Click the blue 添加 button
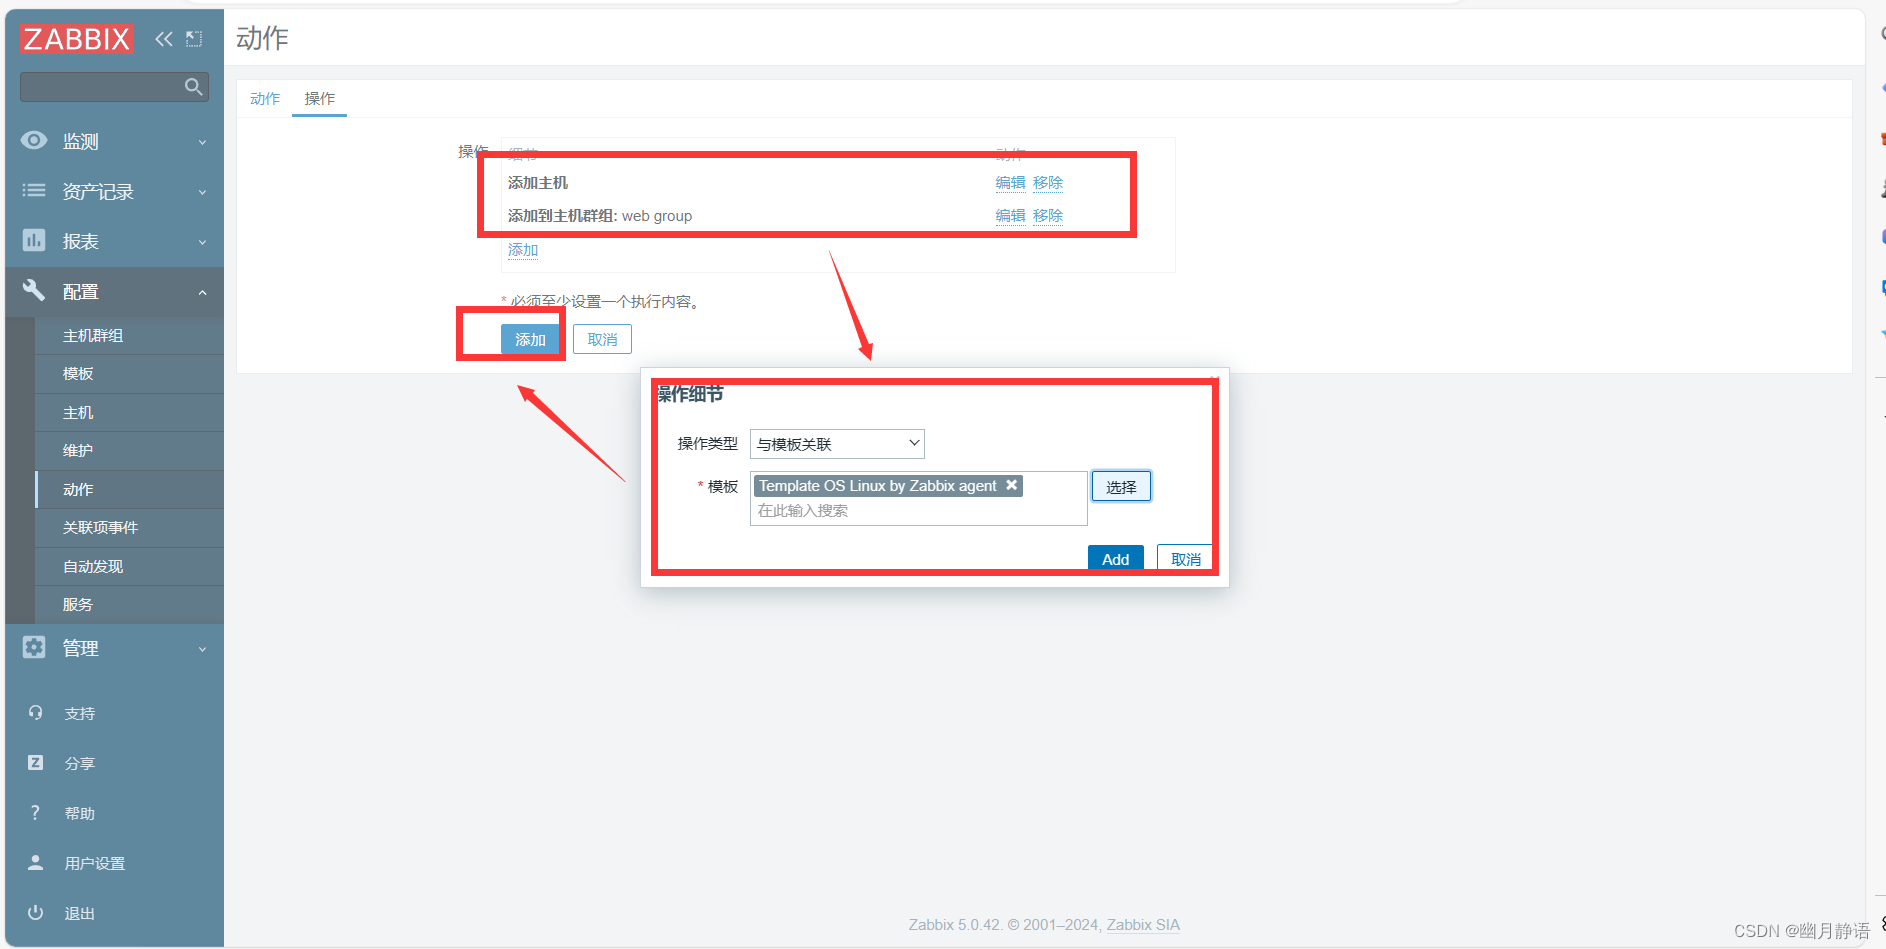The image size is (1886, 949). tap(530, 340)
